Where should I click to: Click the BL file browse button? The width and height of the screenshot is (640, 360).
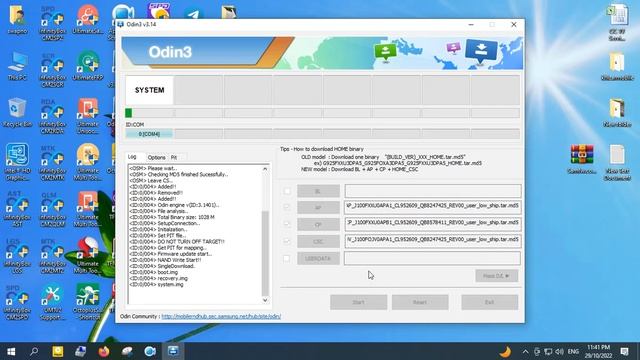(x=318, y=191)
